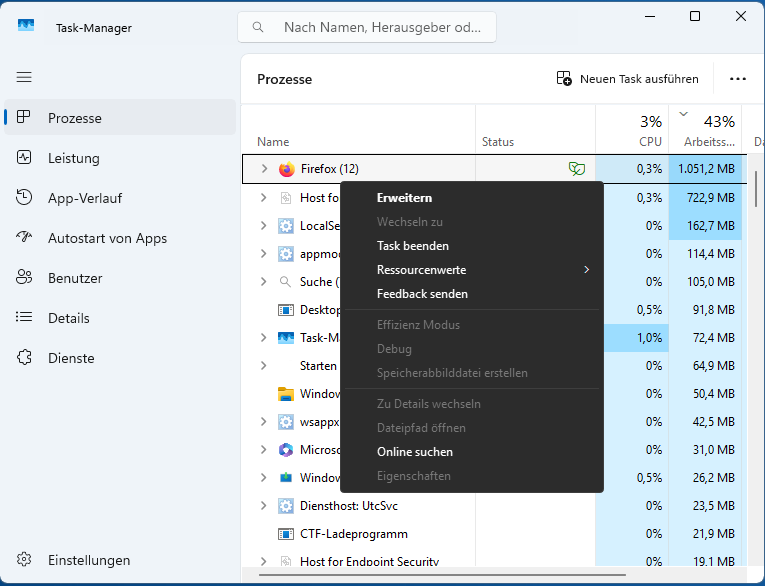The height and width of the screenshot is (586, 765).
Task: Sort by the Status column header
Action: 535,129
